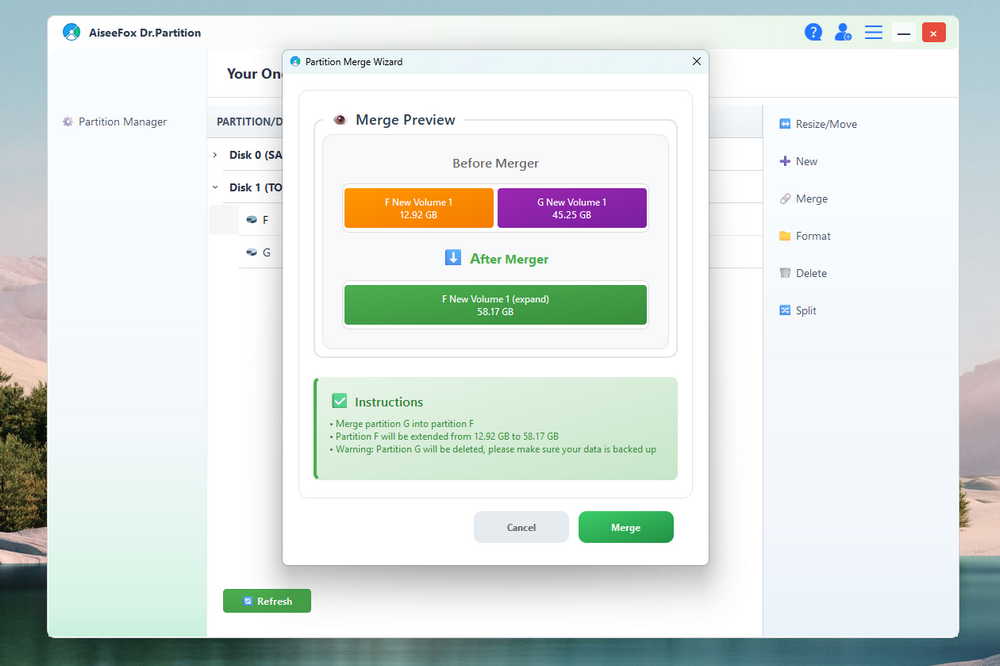Viewport: 1000px width, 666px height.
Task: Collapse the Disk 1 tree row
Action: coord(215,187)
